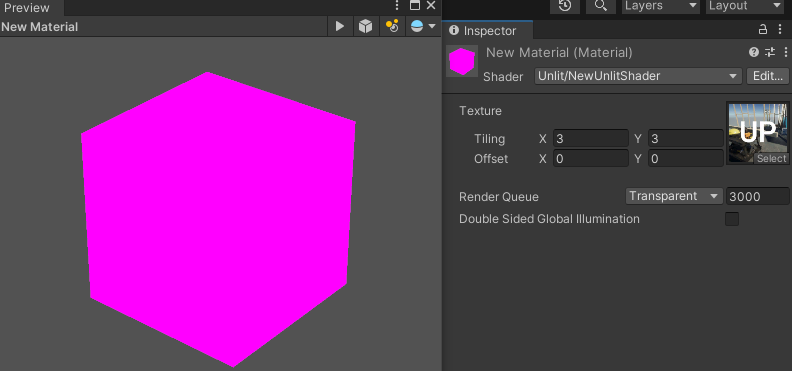Image resolution: width=792 pixels, height=371 pixels.
Task: Open the Preview panel three-dot menu
Action: point(397,6)
